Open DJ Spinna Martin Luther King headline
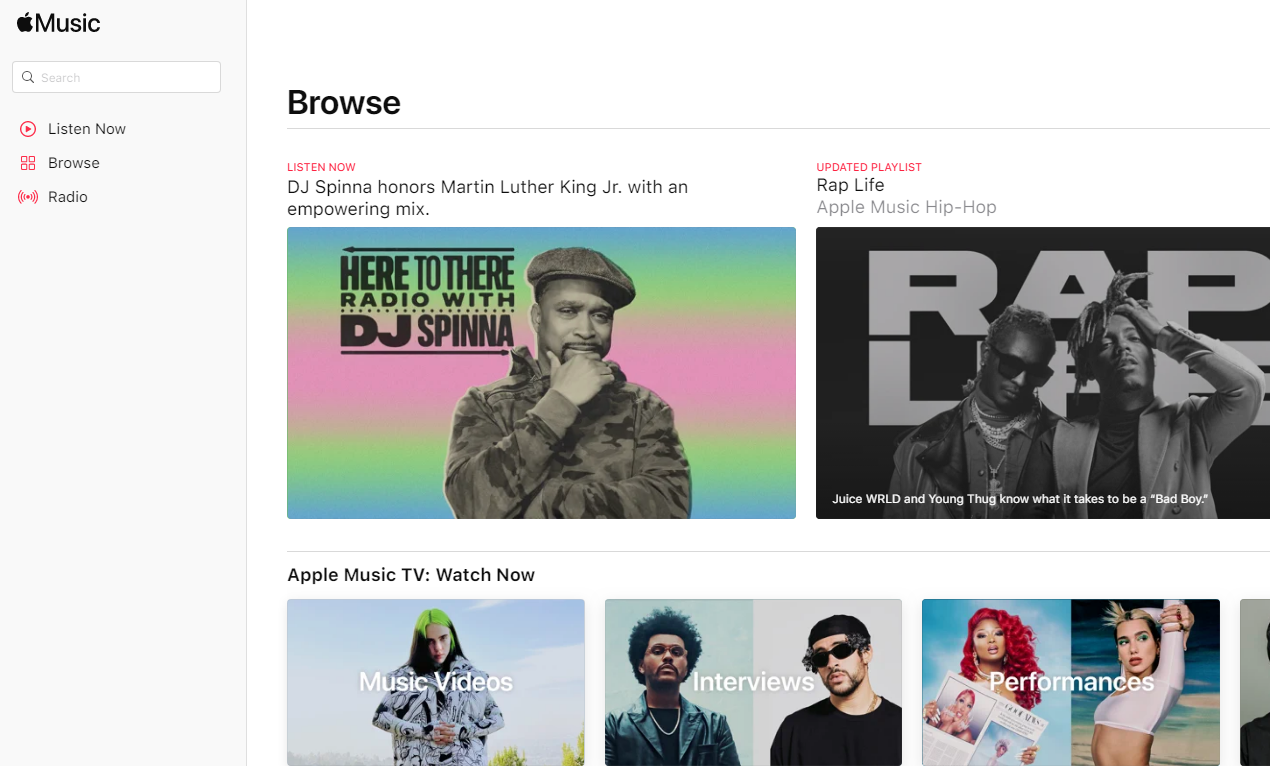The height and width of the screenshot is (766, 1270). pyautogui.click(x=487, y=198)
